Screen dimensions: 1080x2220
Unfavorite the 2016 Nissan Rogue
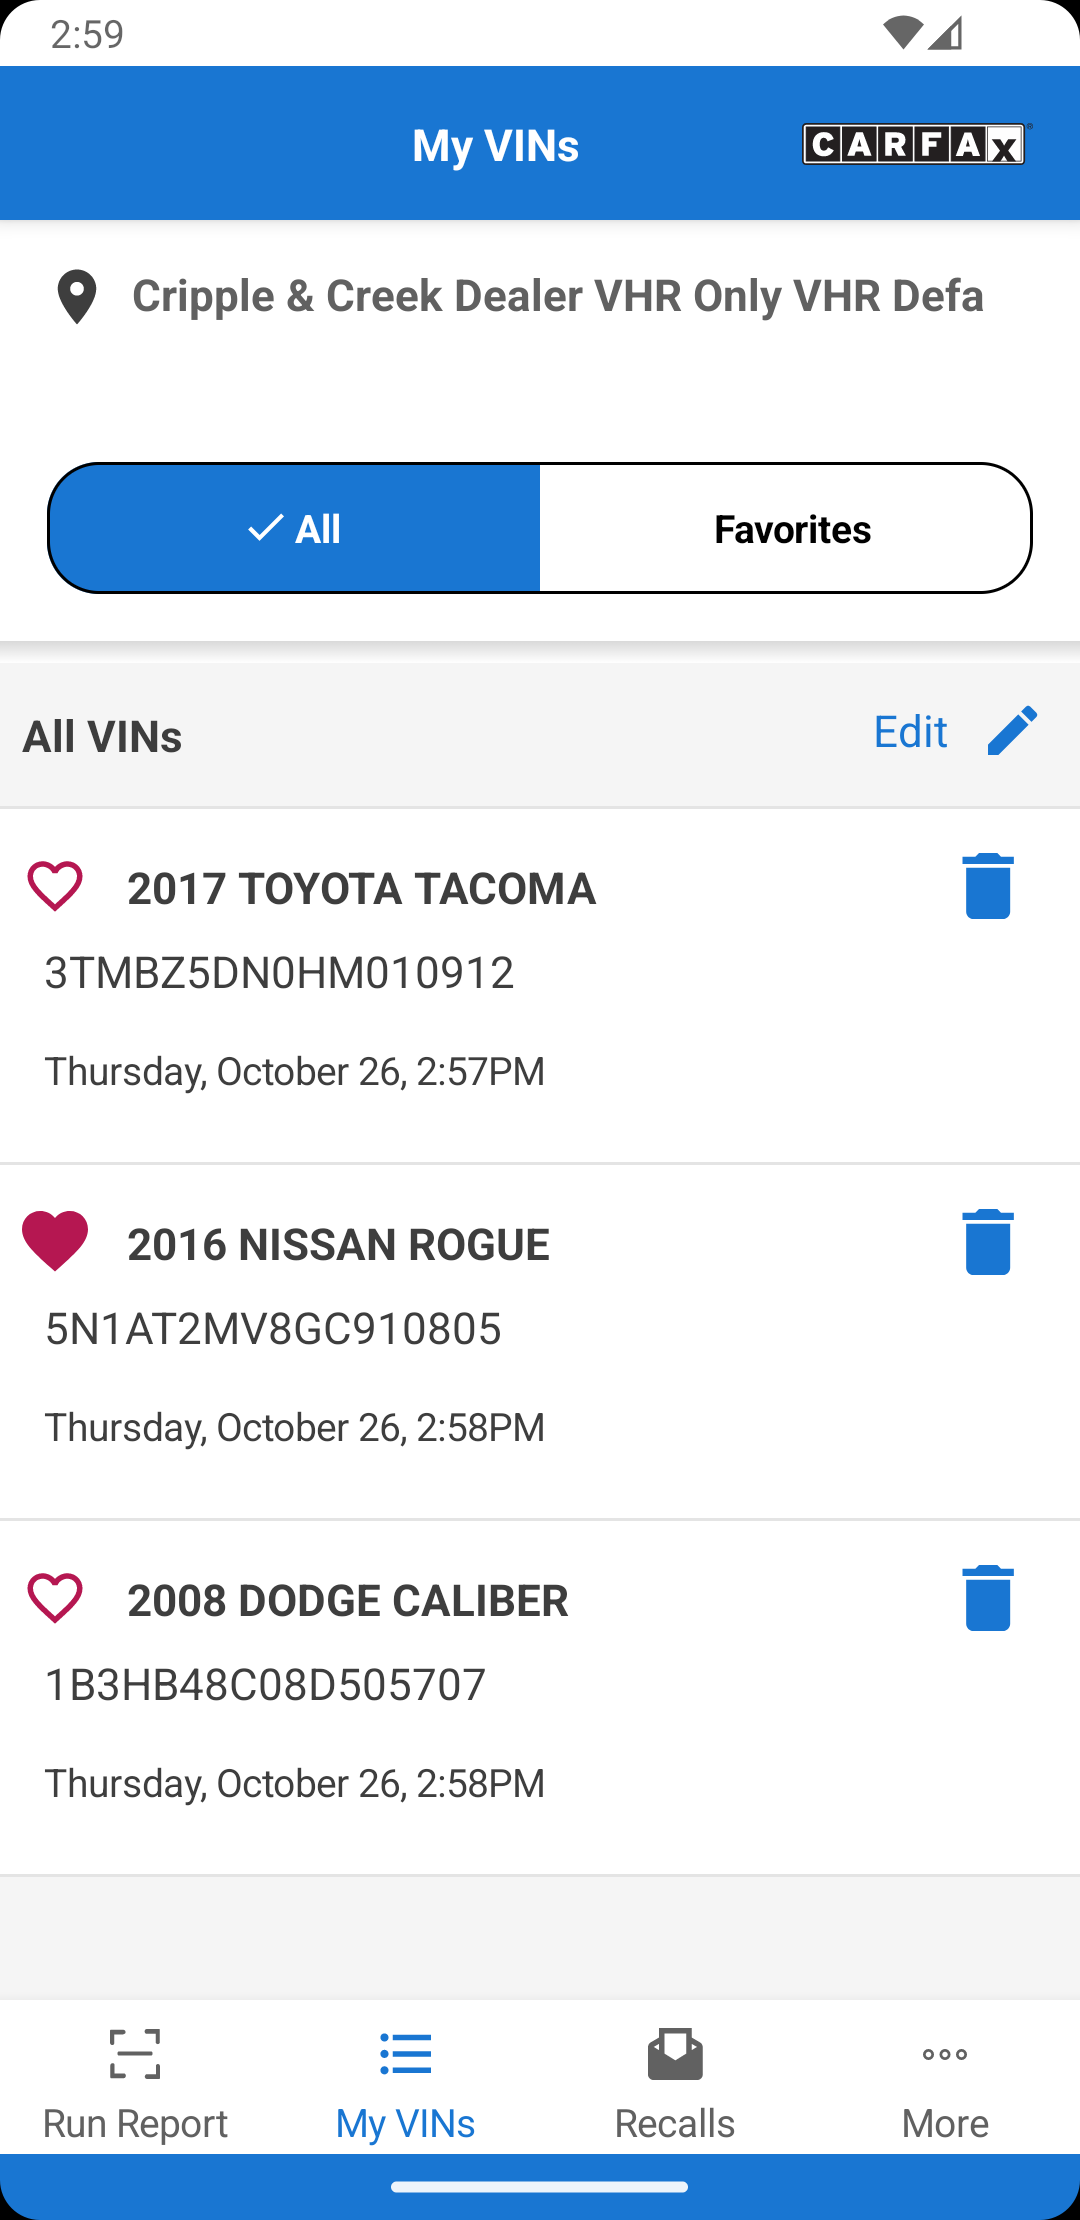pos(55,1240)
